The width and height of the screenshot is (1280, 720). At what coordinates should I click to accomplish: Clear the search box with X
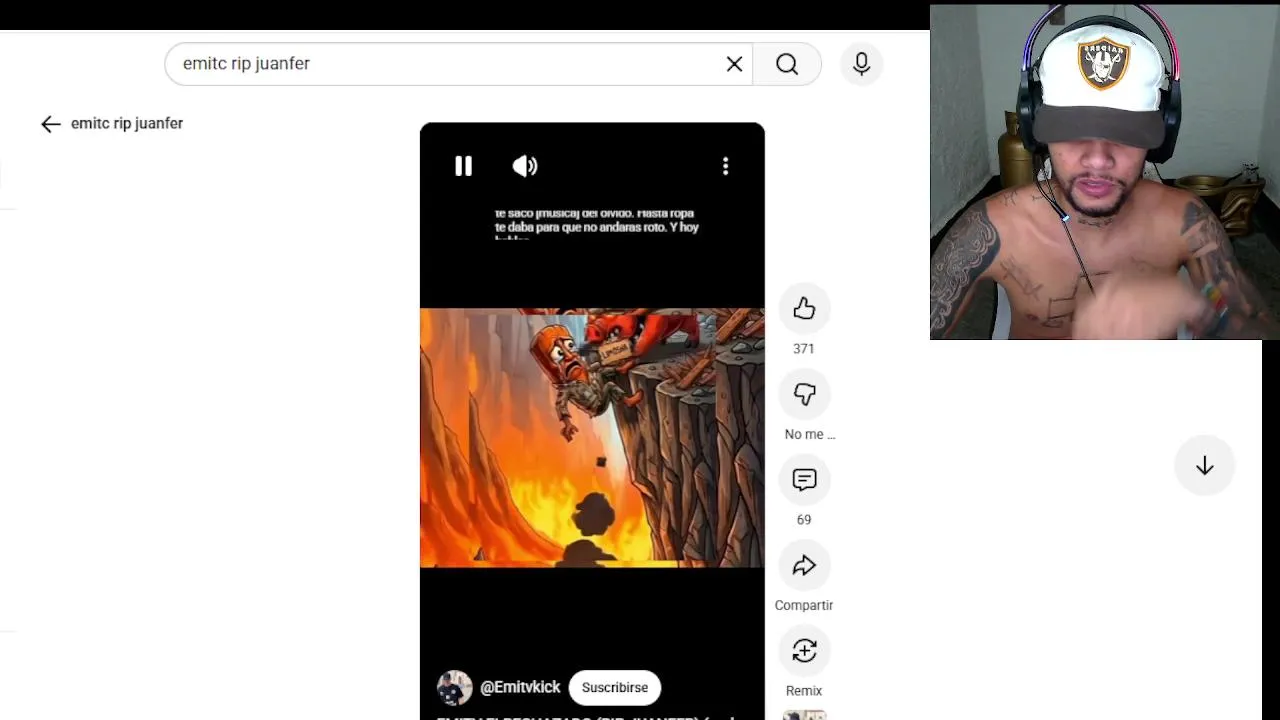click(734, 64)
